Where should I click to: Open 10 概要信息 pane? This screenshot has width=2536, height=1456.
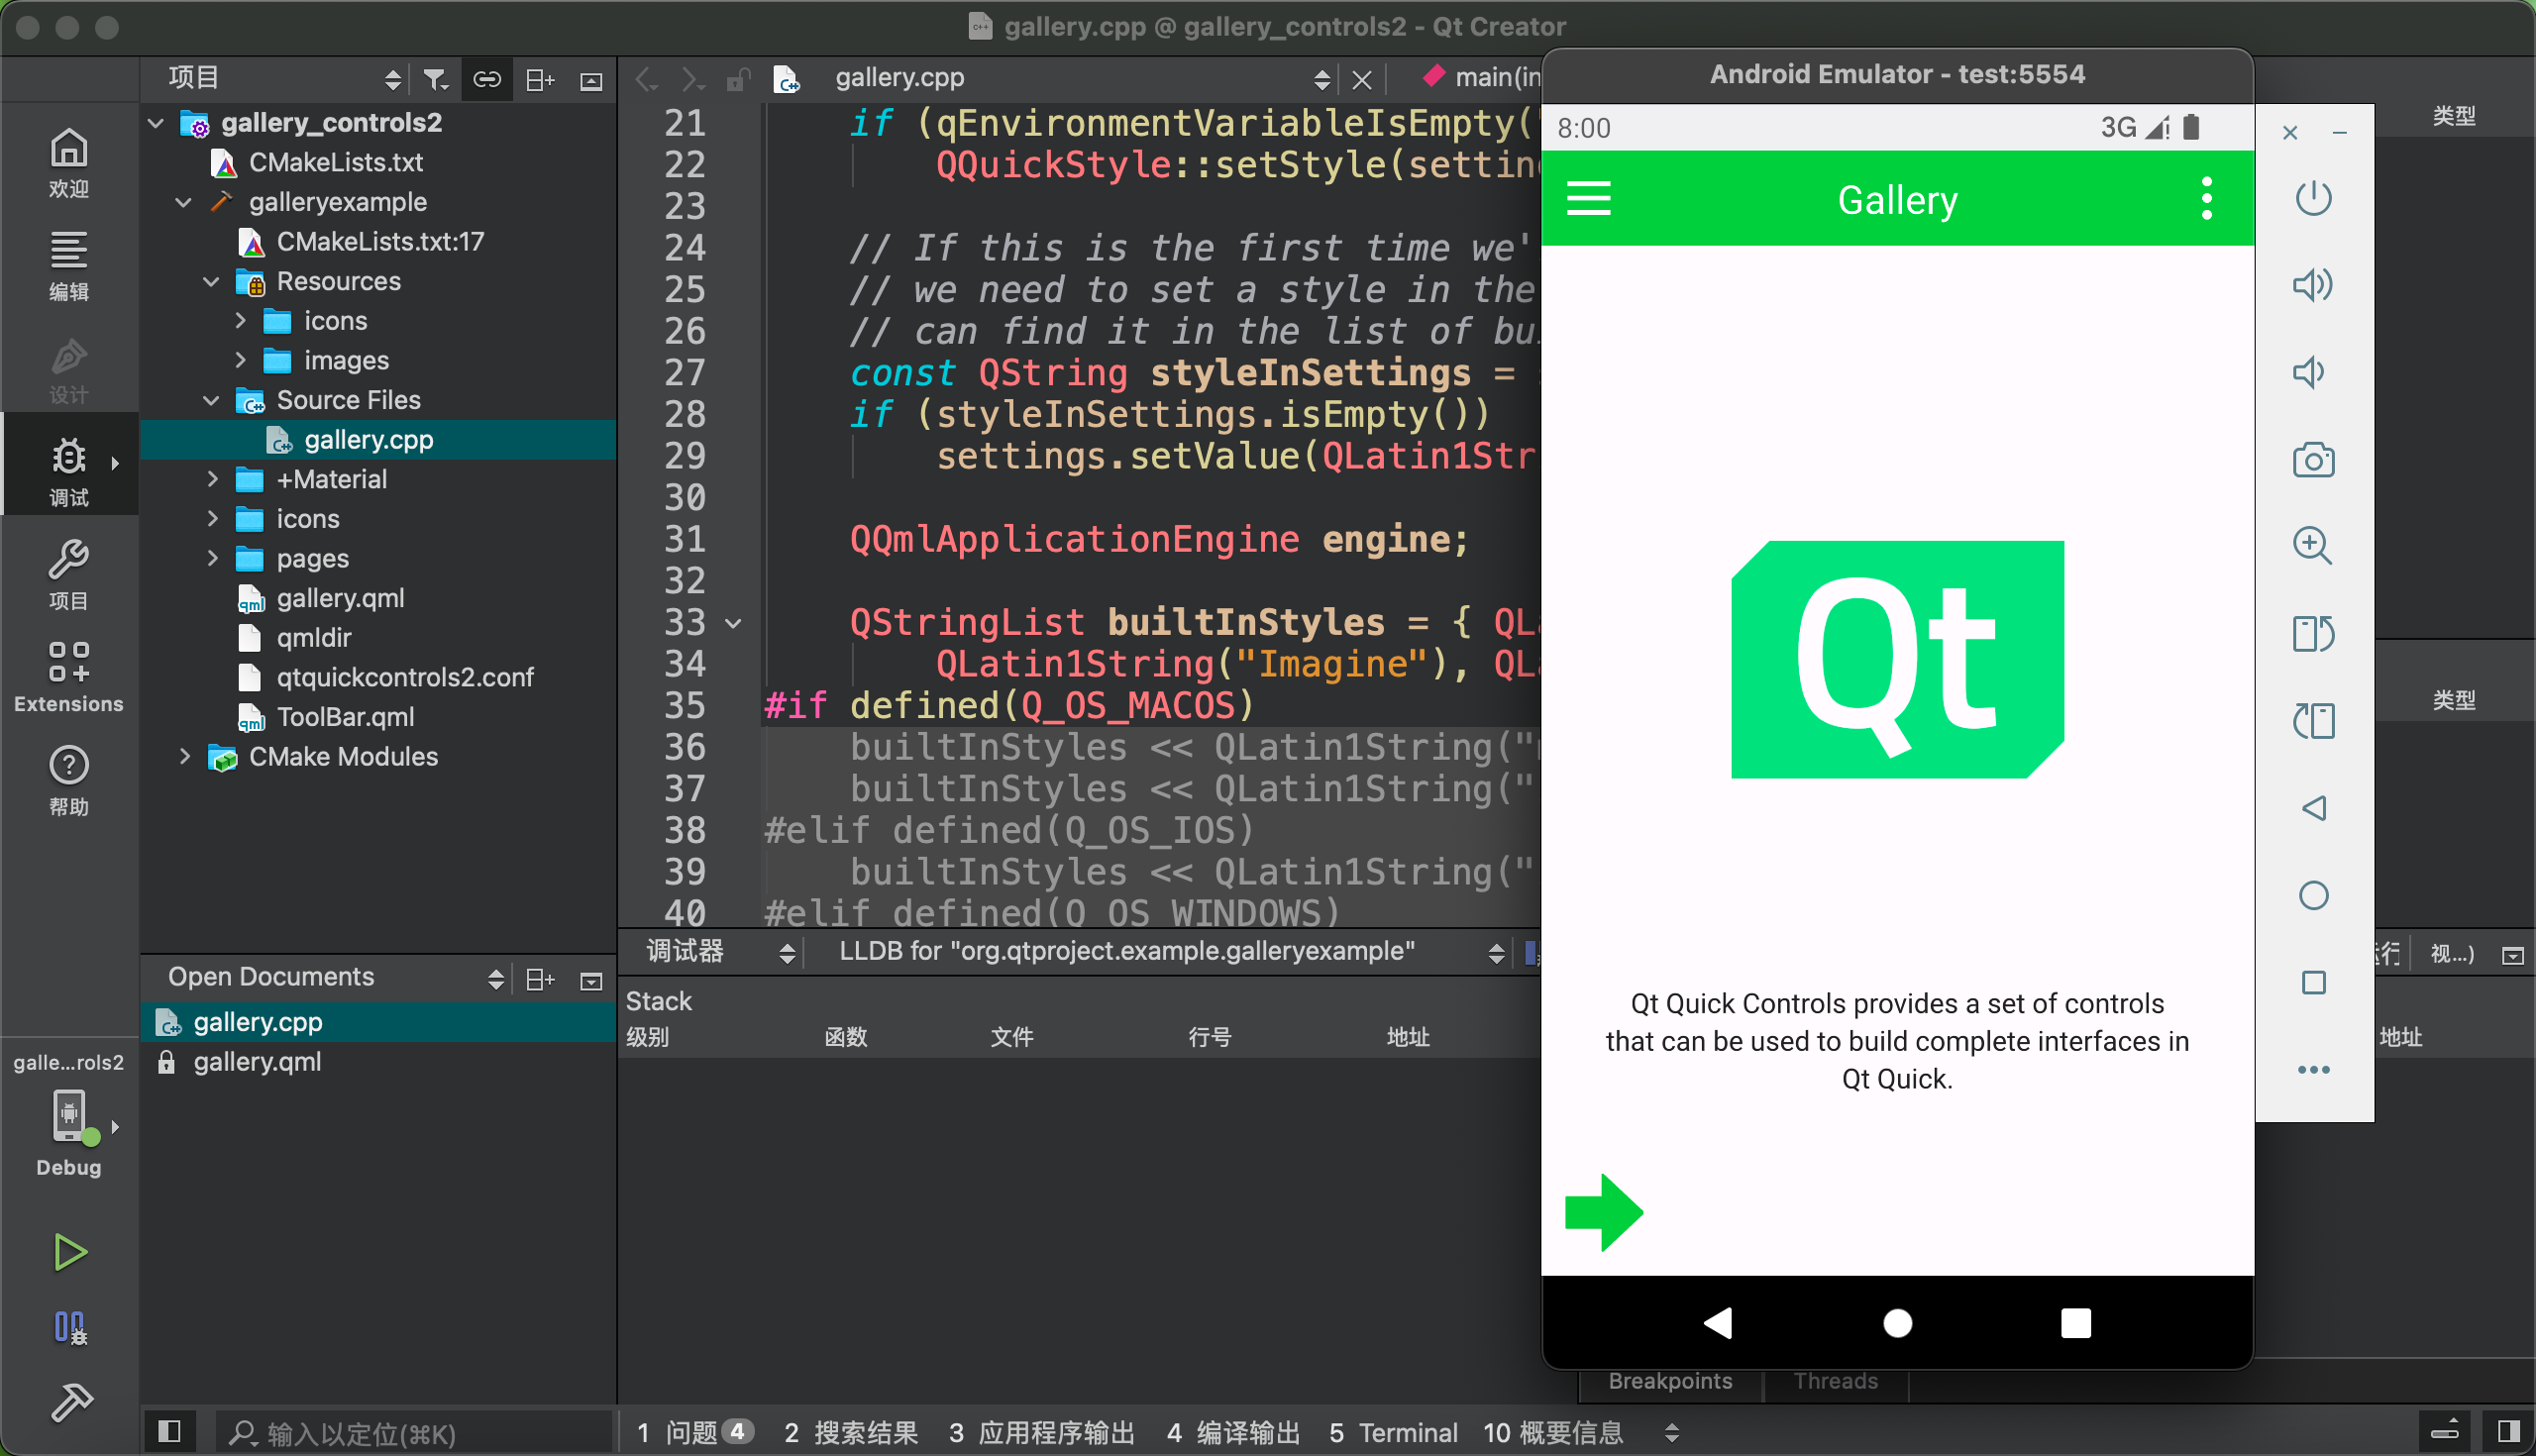coord(1553,1432)
